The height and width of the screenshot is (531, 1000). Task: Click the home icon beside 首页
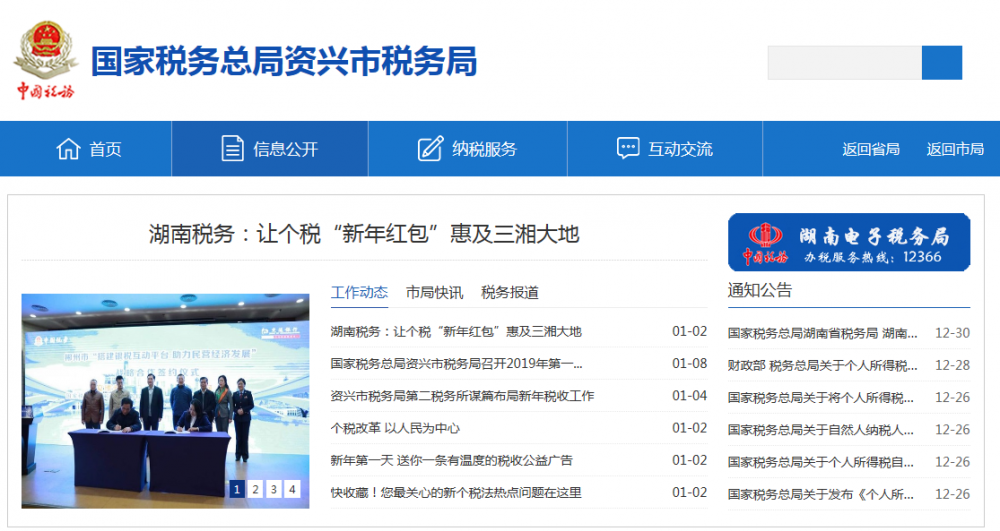tap(68, 149)
